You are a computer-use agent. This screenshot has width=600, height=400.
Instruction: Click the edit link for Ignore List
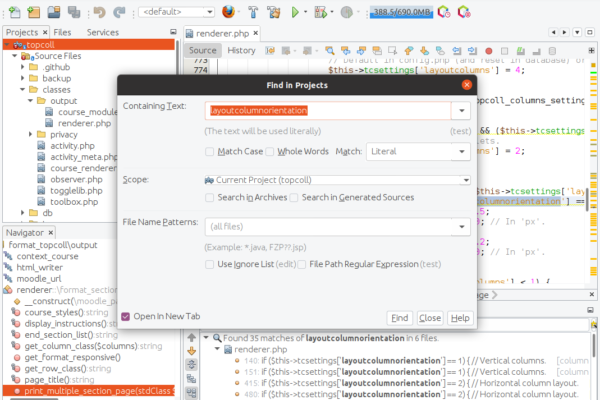click(285, 264)
